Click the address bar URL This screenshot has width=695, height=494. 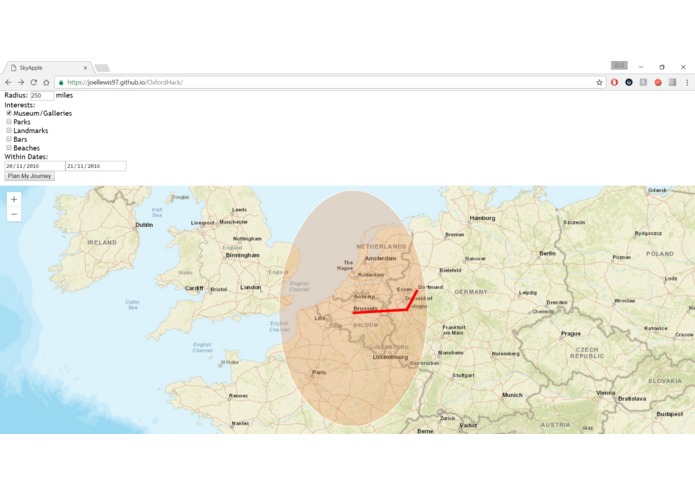pyautogui.click(x=125, y=82)
